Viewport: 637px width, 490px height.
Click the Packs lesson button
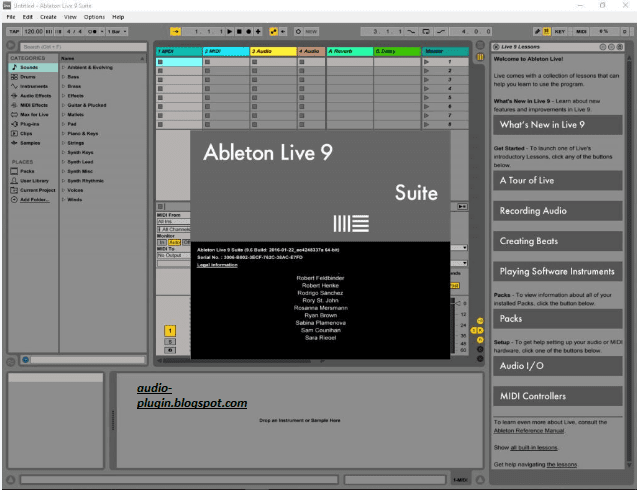point(557,319)
